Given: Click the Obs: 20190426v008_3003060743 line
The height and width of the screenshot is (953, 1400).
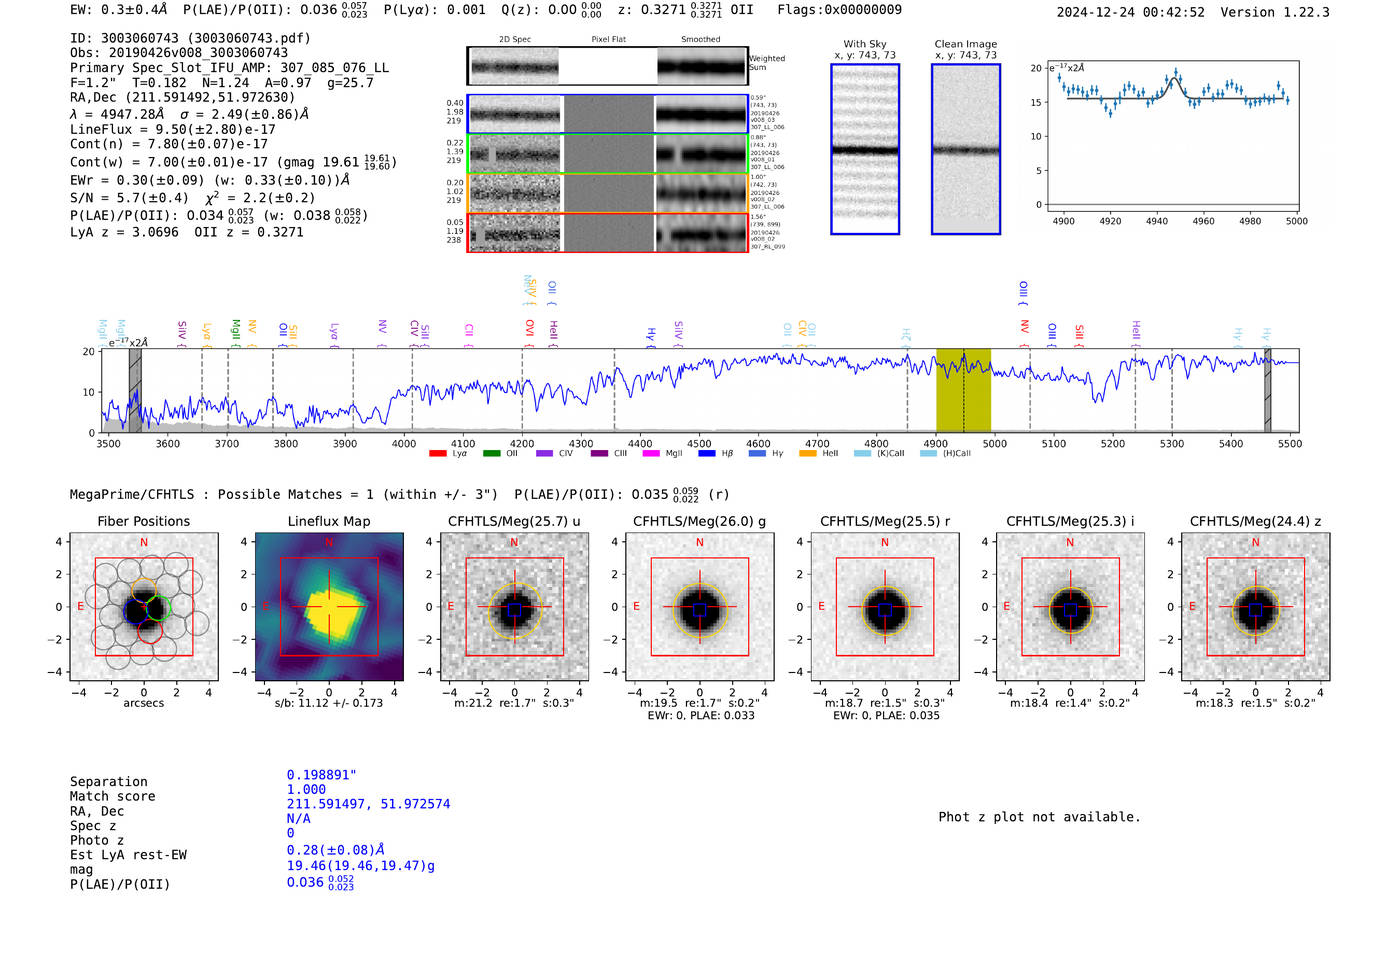Looking at the screenshot, I should 179,53.
